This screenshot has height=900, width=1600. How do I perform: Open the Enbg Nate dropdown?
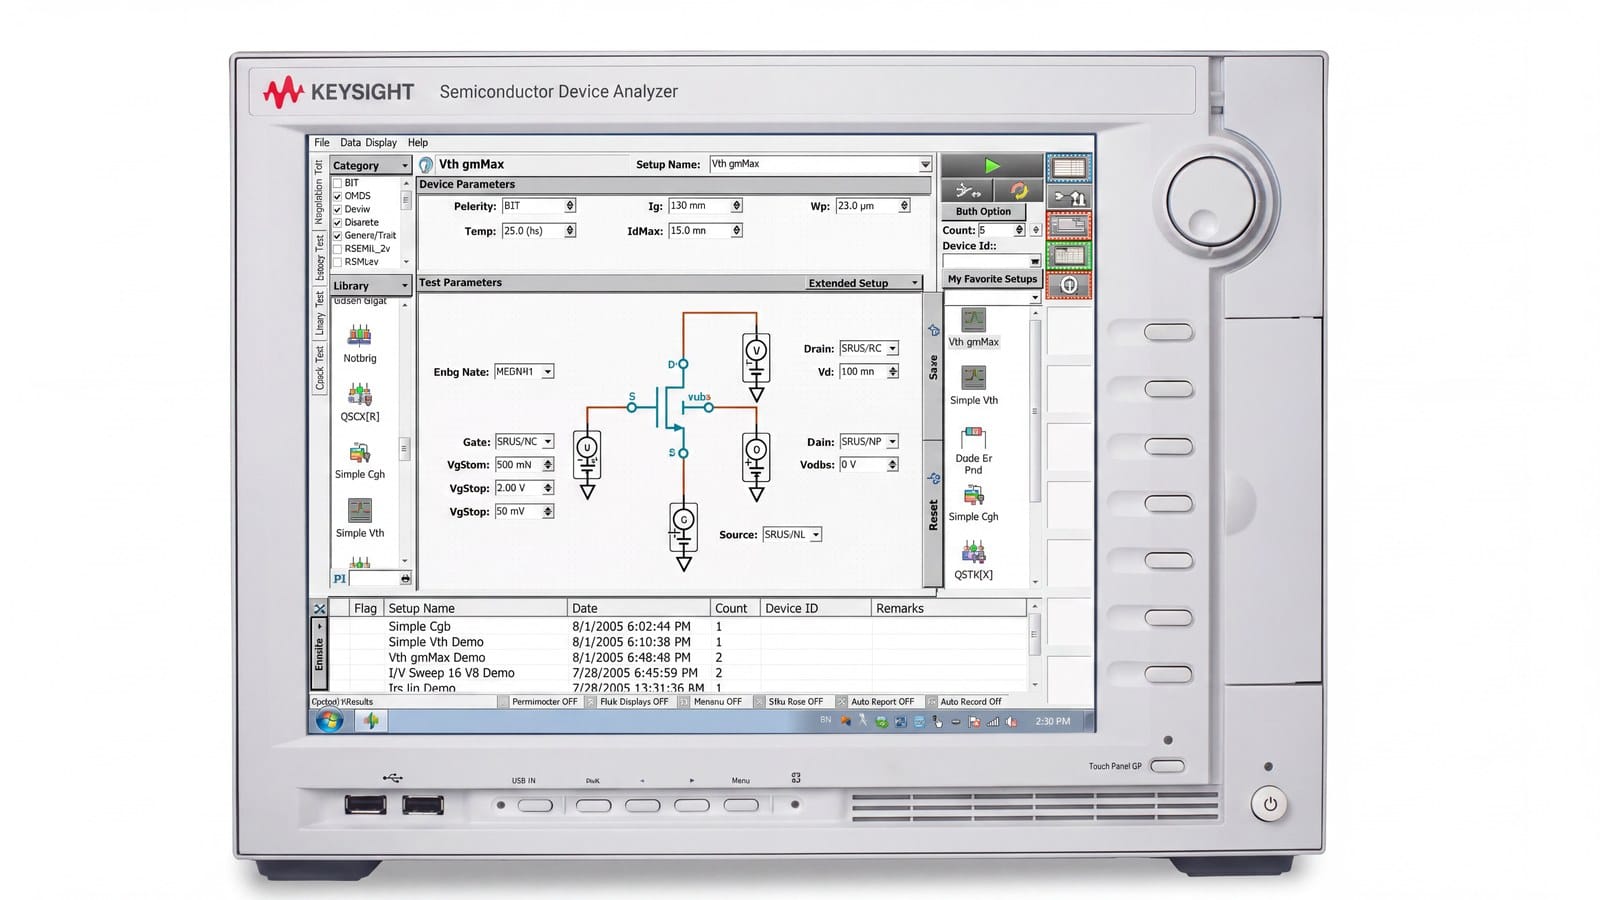[524, 372]
